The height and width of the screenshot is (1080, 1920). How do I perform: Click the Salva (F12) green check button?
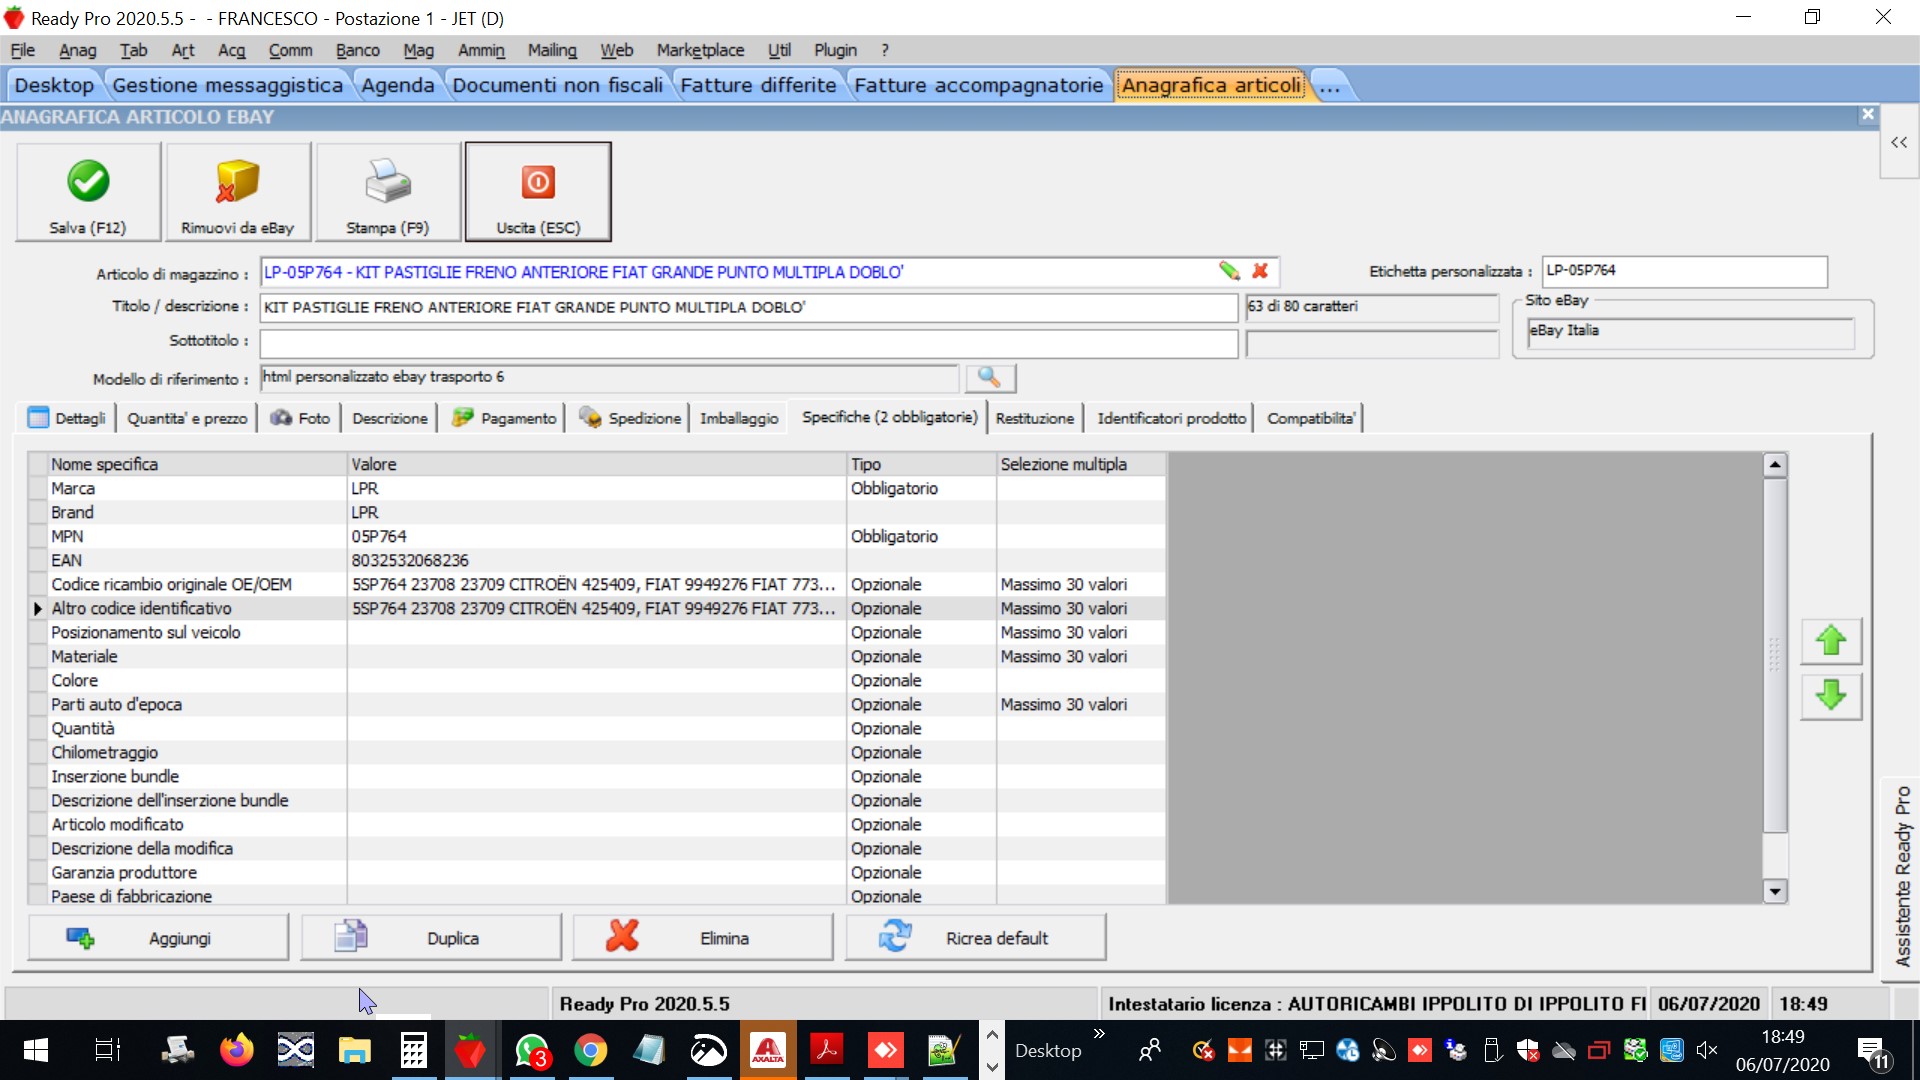tap(88, 191)
